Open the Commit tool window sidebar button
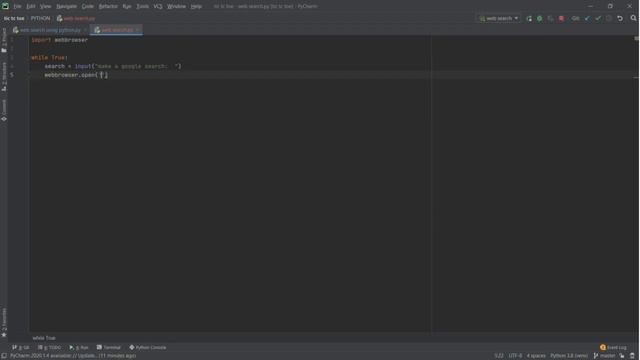The image size is (640, 360). 4,110
